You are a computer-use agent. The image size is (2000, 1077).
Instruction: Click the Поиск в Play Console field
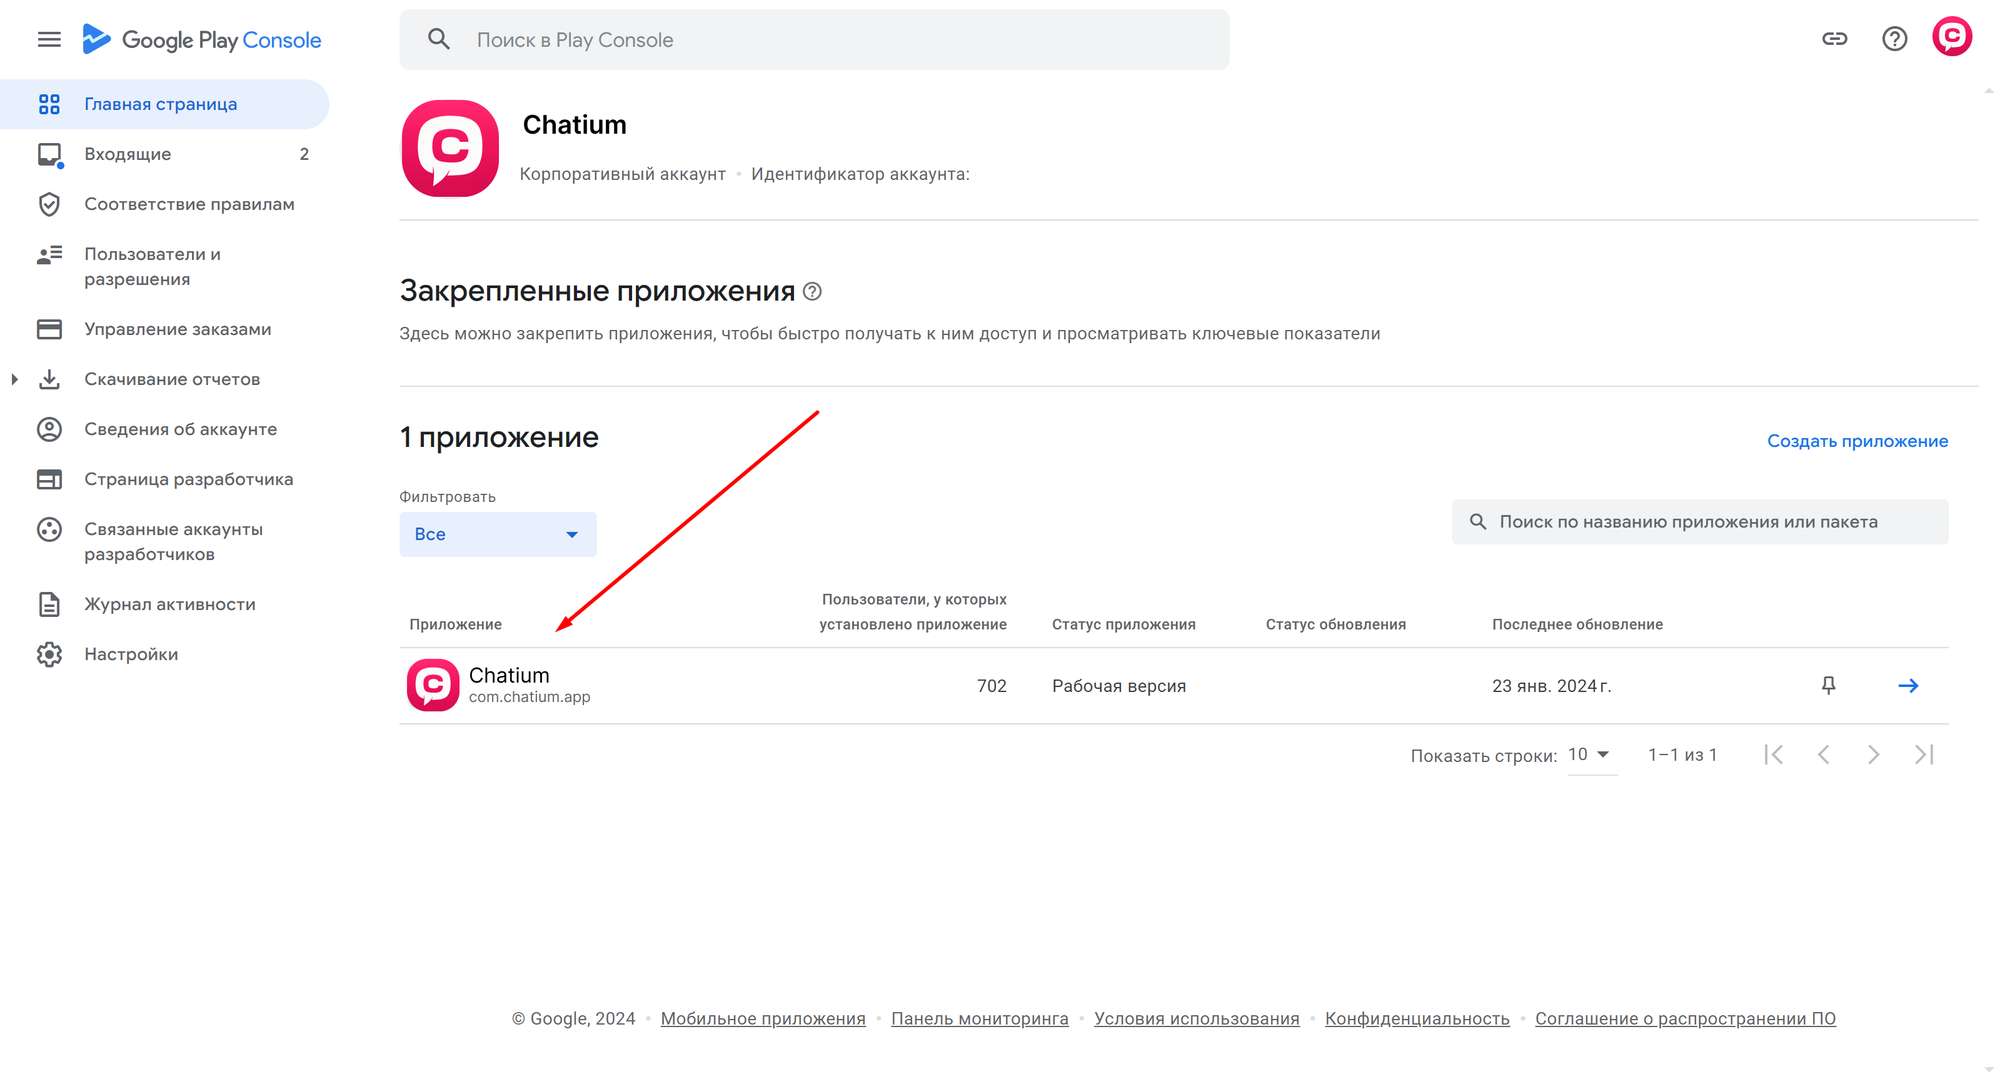click(814, 40)
